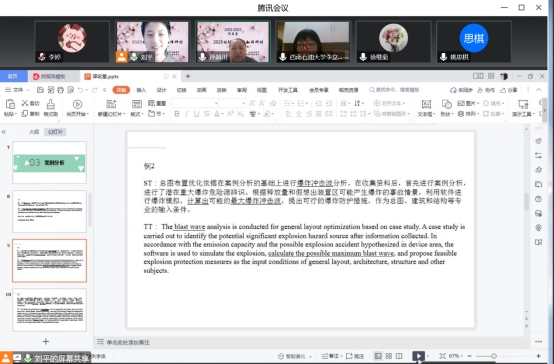
Task: Click the Save icon in quick access toolbar
Action: coord(40,90)
